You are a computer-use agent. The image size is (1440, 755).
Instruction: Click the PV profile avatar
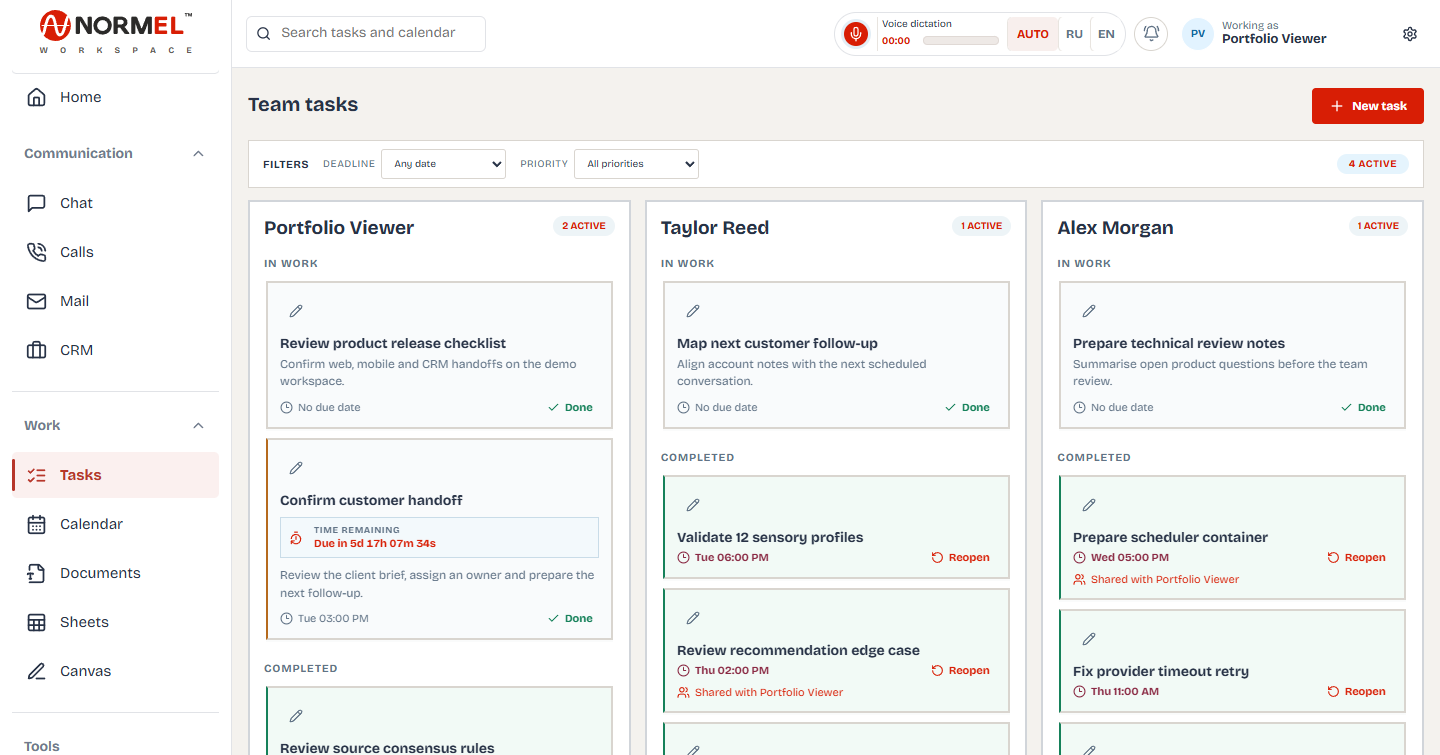1198,34
